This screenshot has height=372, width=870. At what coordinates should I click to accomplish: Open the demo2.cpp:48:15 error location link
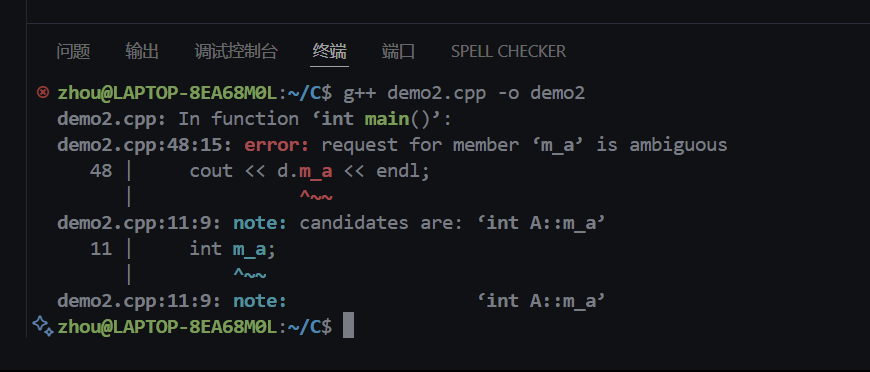point(145,145)
